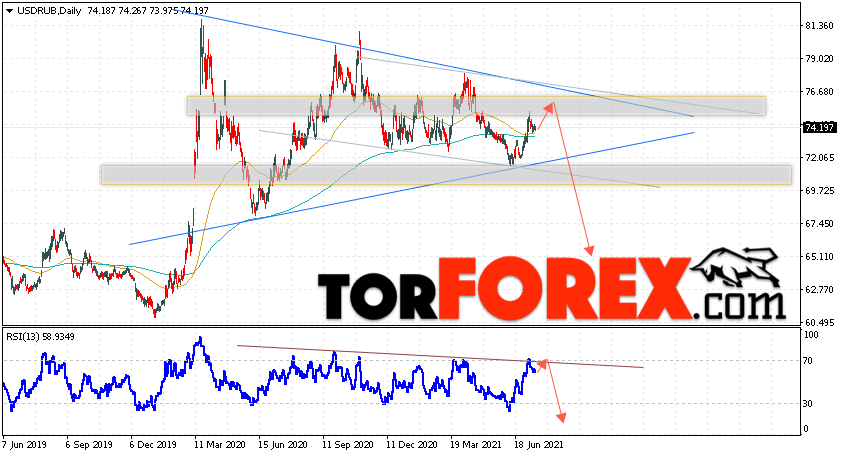Select the RSI(13) 58.9349 indicator label
841x456 pixels.
[x=41, y=337]
